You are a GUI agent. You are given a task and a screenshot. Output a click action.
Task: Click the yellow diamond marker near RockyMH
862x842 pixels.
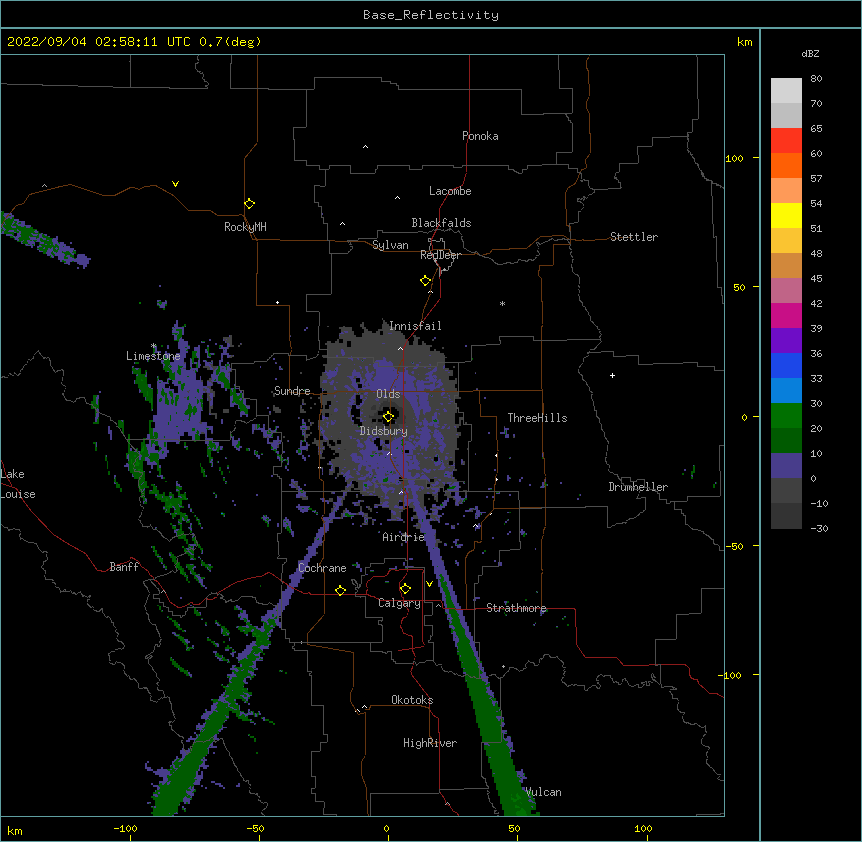pos(250,204)
